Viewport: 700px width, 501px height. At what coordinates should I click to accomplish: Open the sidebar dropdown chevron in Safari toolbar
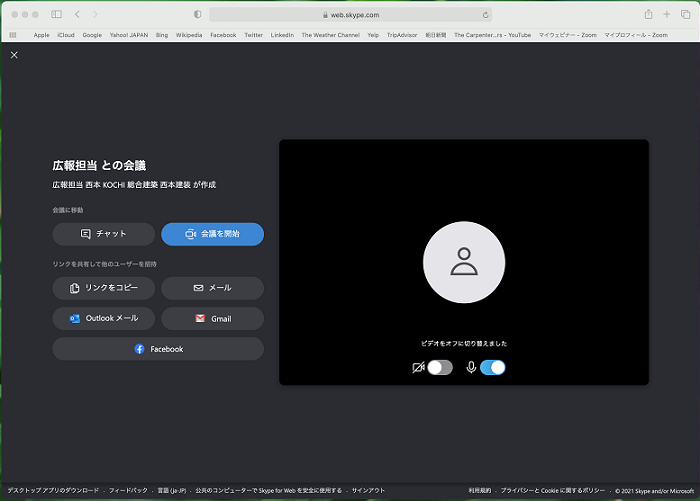[x=67, y=14]
